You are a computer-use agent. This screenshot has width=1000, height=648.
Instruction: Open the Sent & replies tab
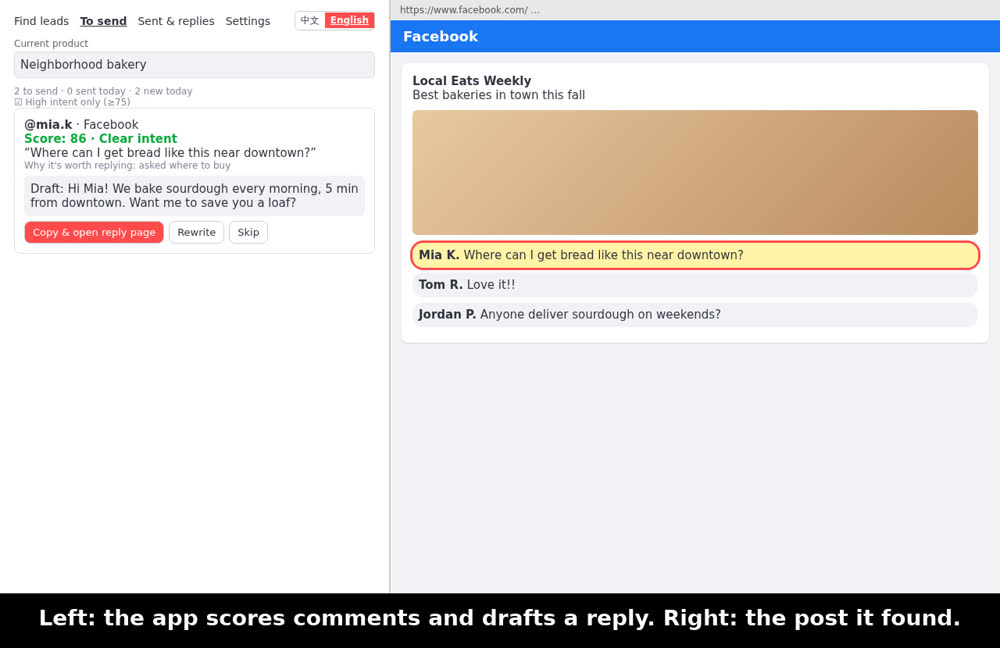[176, 21]
